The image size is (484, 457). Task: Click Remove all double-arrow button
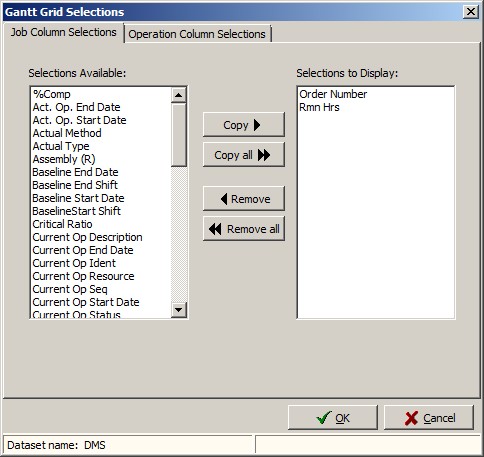[244, 229]
